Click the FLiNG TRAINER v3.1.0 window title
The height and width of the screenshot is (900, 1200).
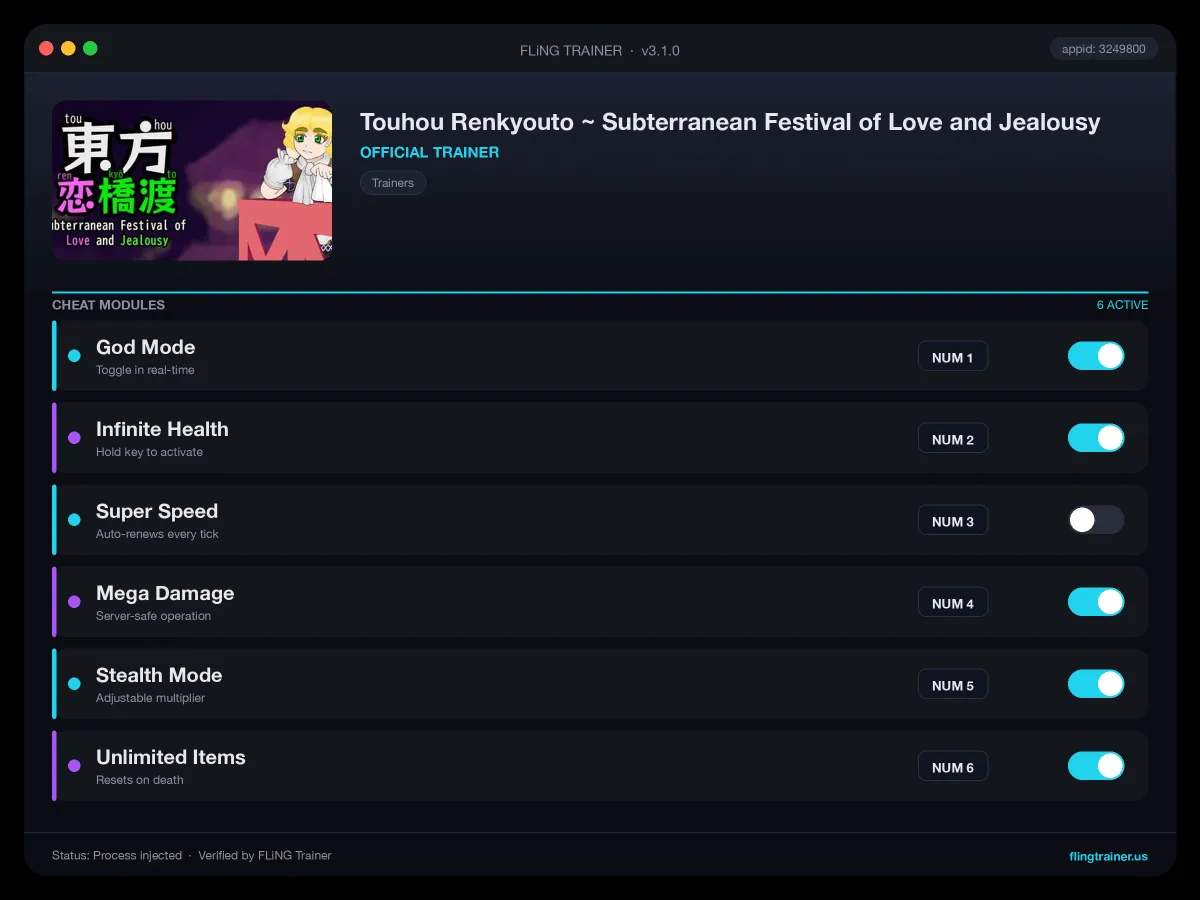pyautogui.click(x=600, y=50)
